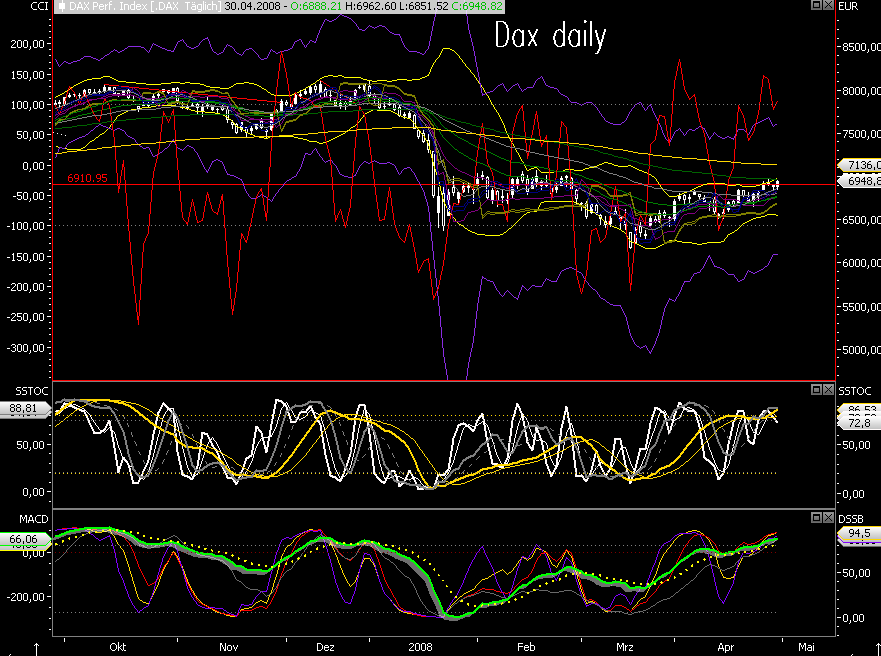Select the 'Dax daily' text annotation
The image size is (881, 656).
click(x=550, y=36)
